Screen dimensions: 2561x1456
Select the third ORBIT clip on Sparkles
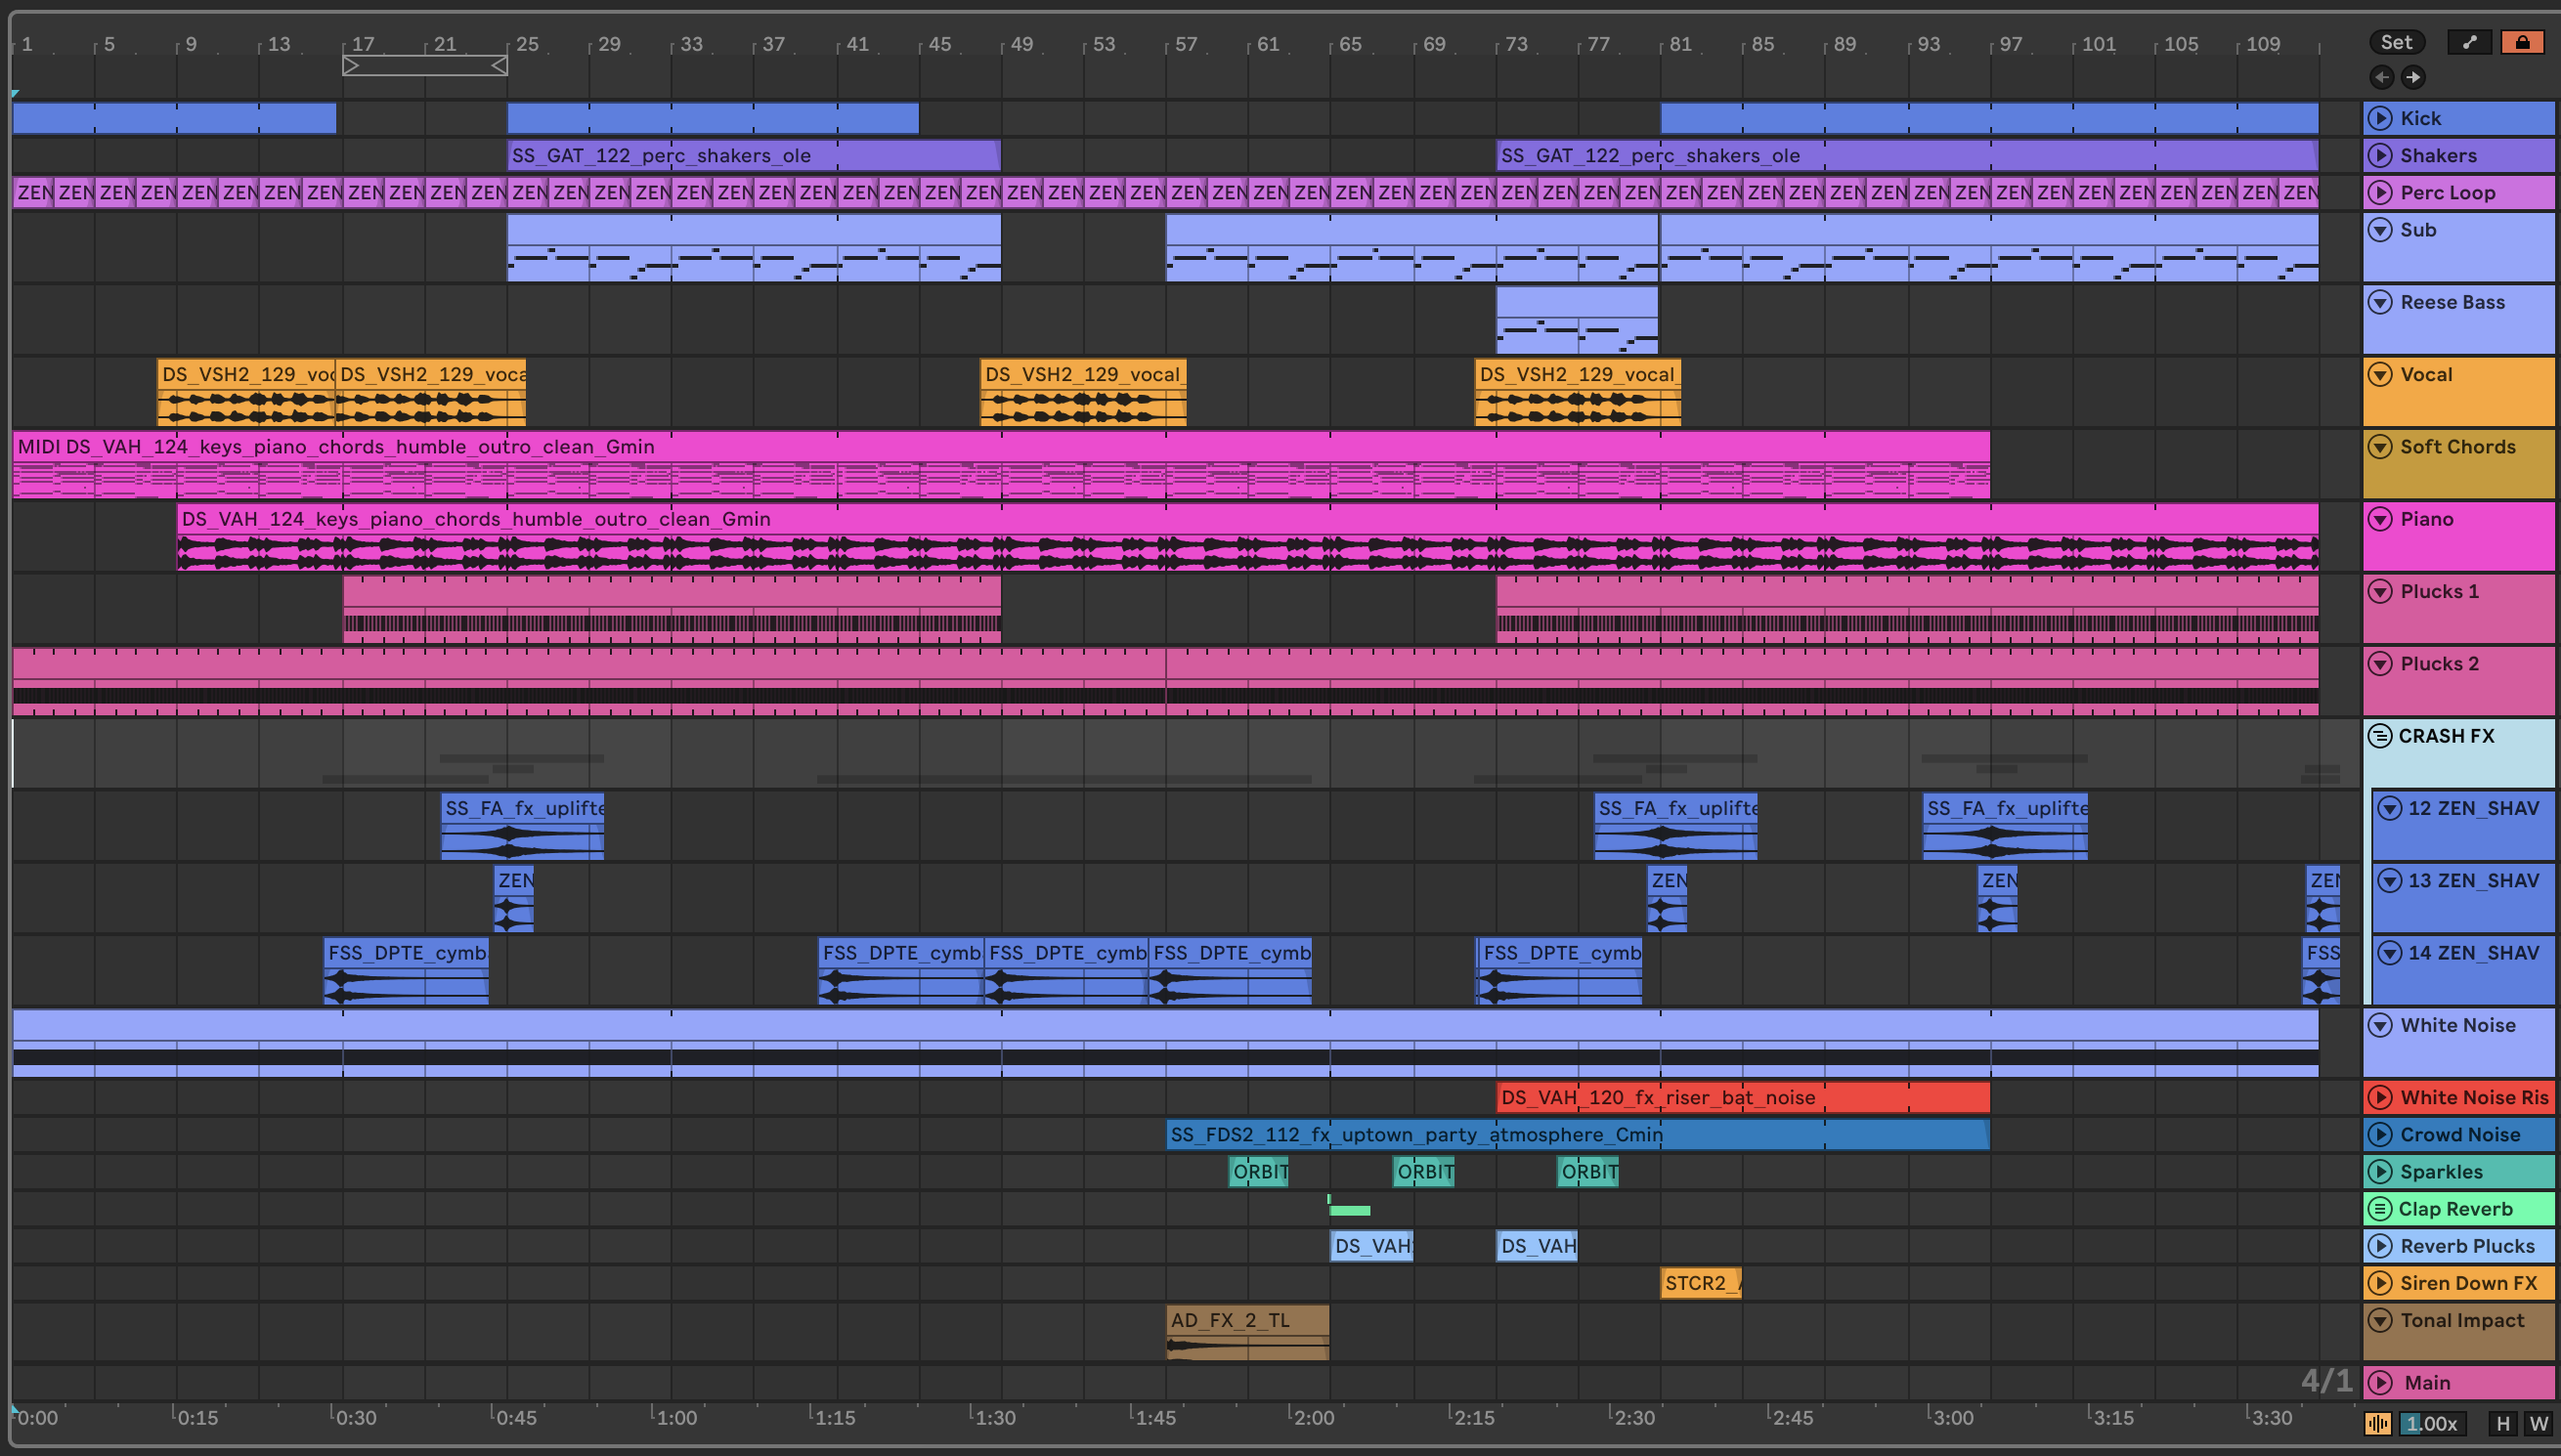point(1588,1171)
